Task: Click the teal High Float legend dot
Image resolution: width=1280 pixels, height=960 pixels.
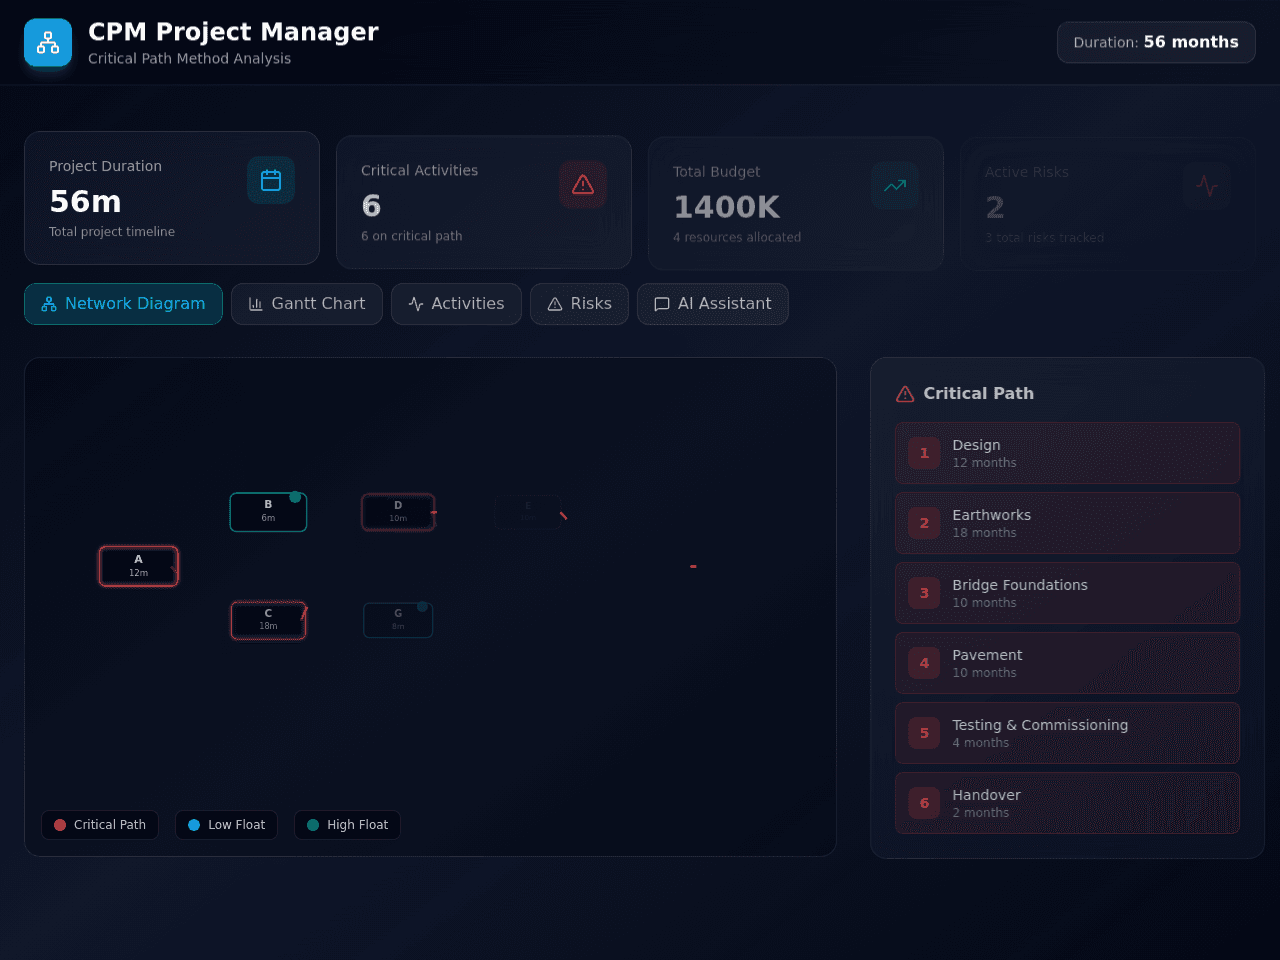Action: point(313,825)
